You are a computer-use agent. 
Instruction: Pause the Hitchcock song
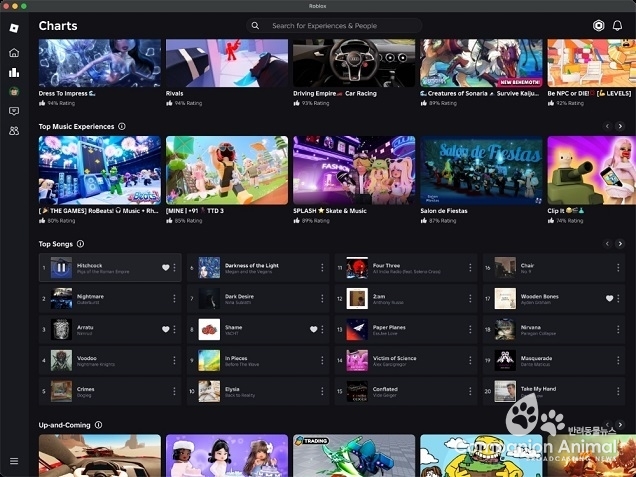point(61,268)
